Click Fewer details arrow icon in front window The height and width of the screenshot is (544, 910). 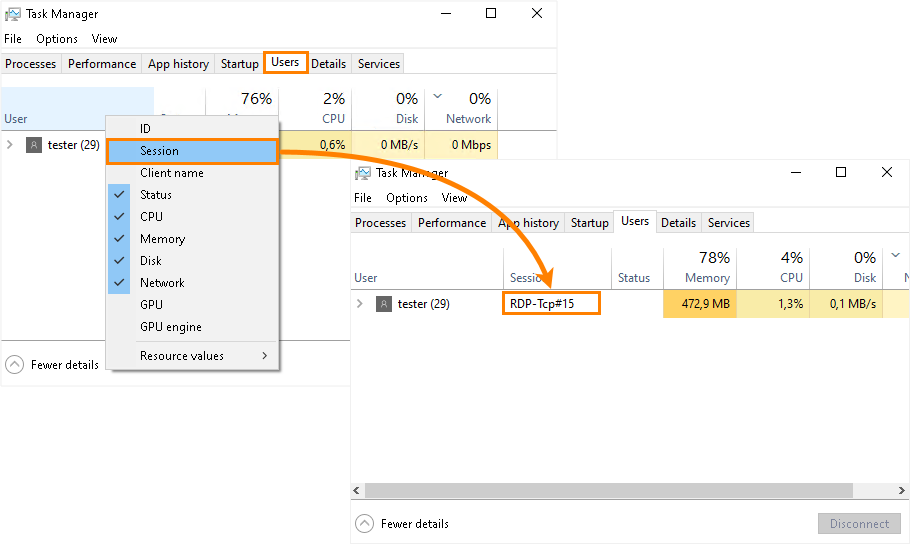pos(364,524)
